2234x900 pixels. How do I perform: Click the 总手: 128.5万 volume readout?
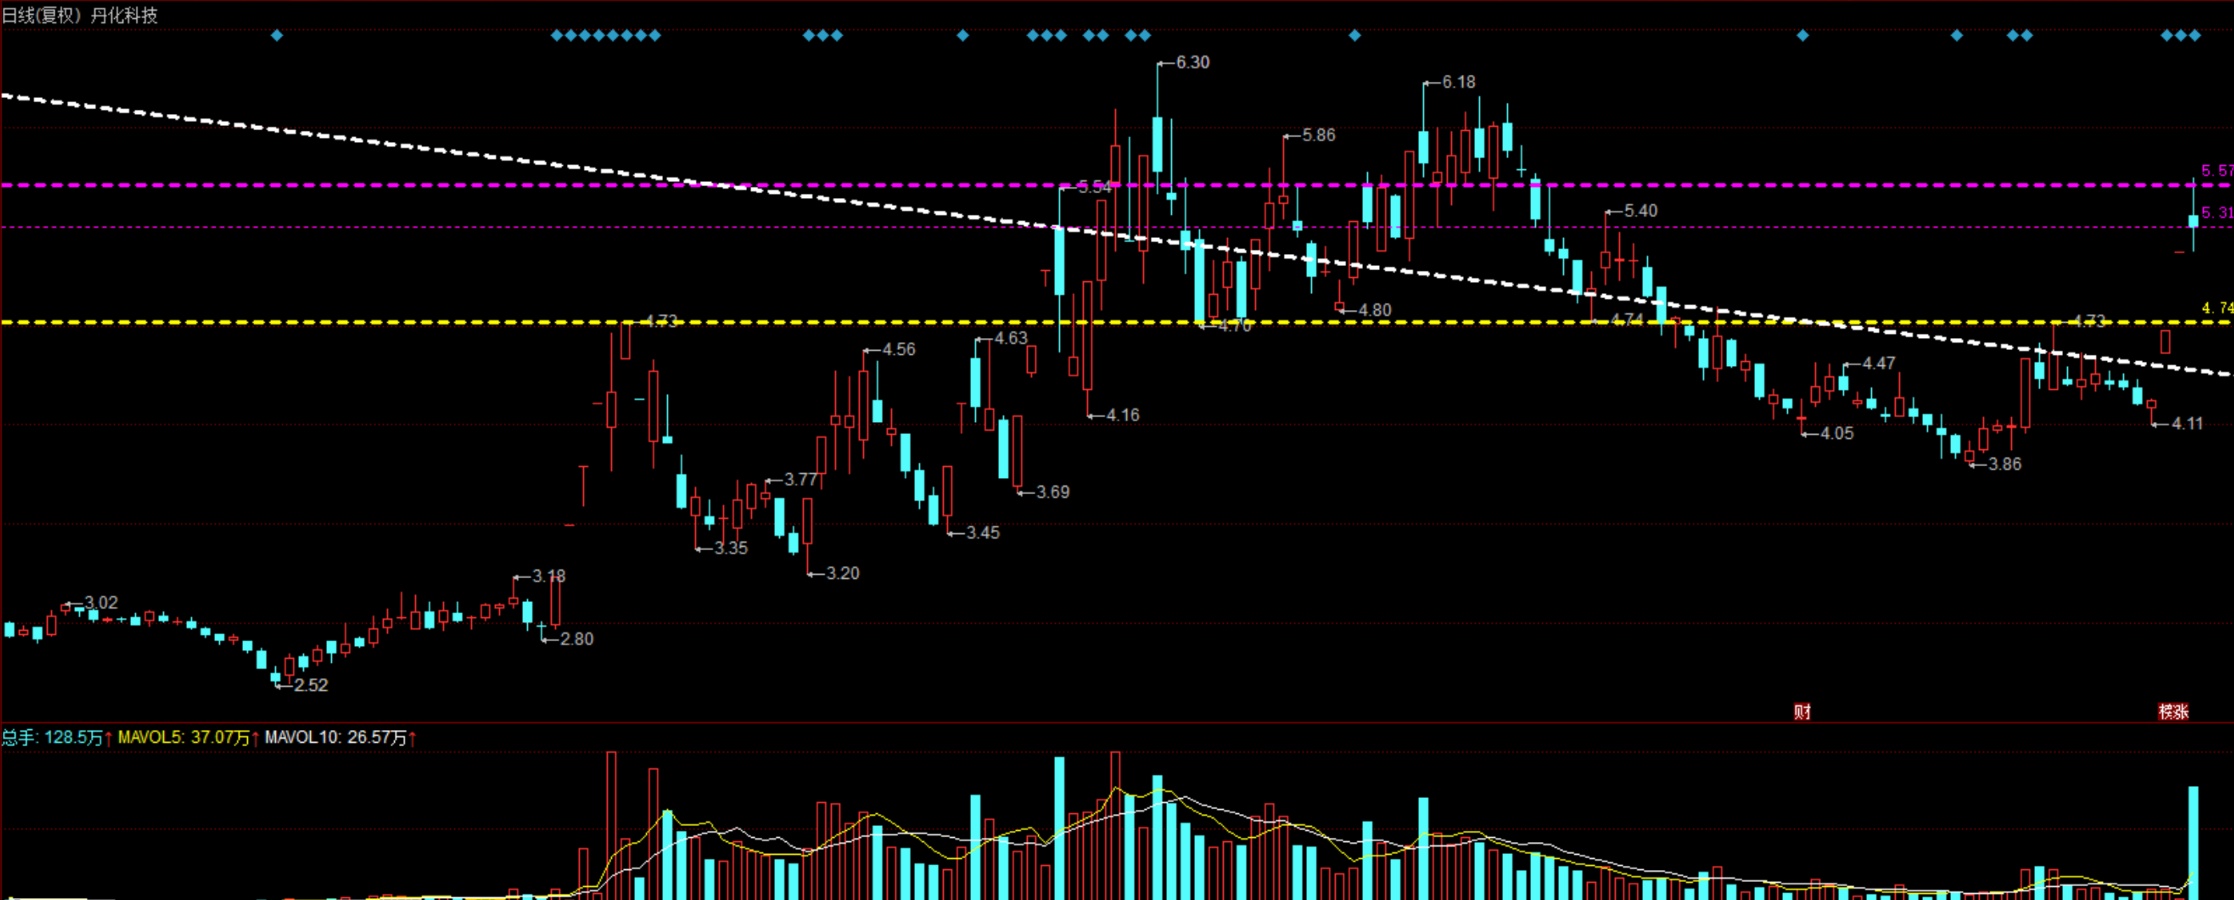pyautogui.click(x=56, y=737)
